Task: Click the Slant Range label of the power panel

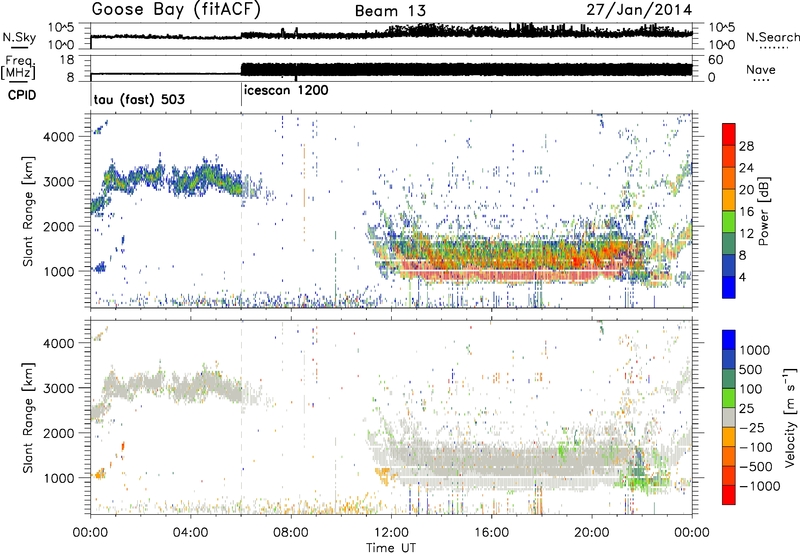Action: tap(29, 211)
